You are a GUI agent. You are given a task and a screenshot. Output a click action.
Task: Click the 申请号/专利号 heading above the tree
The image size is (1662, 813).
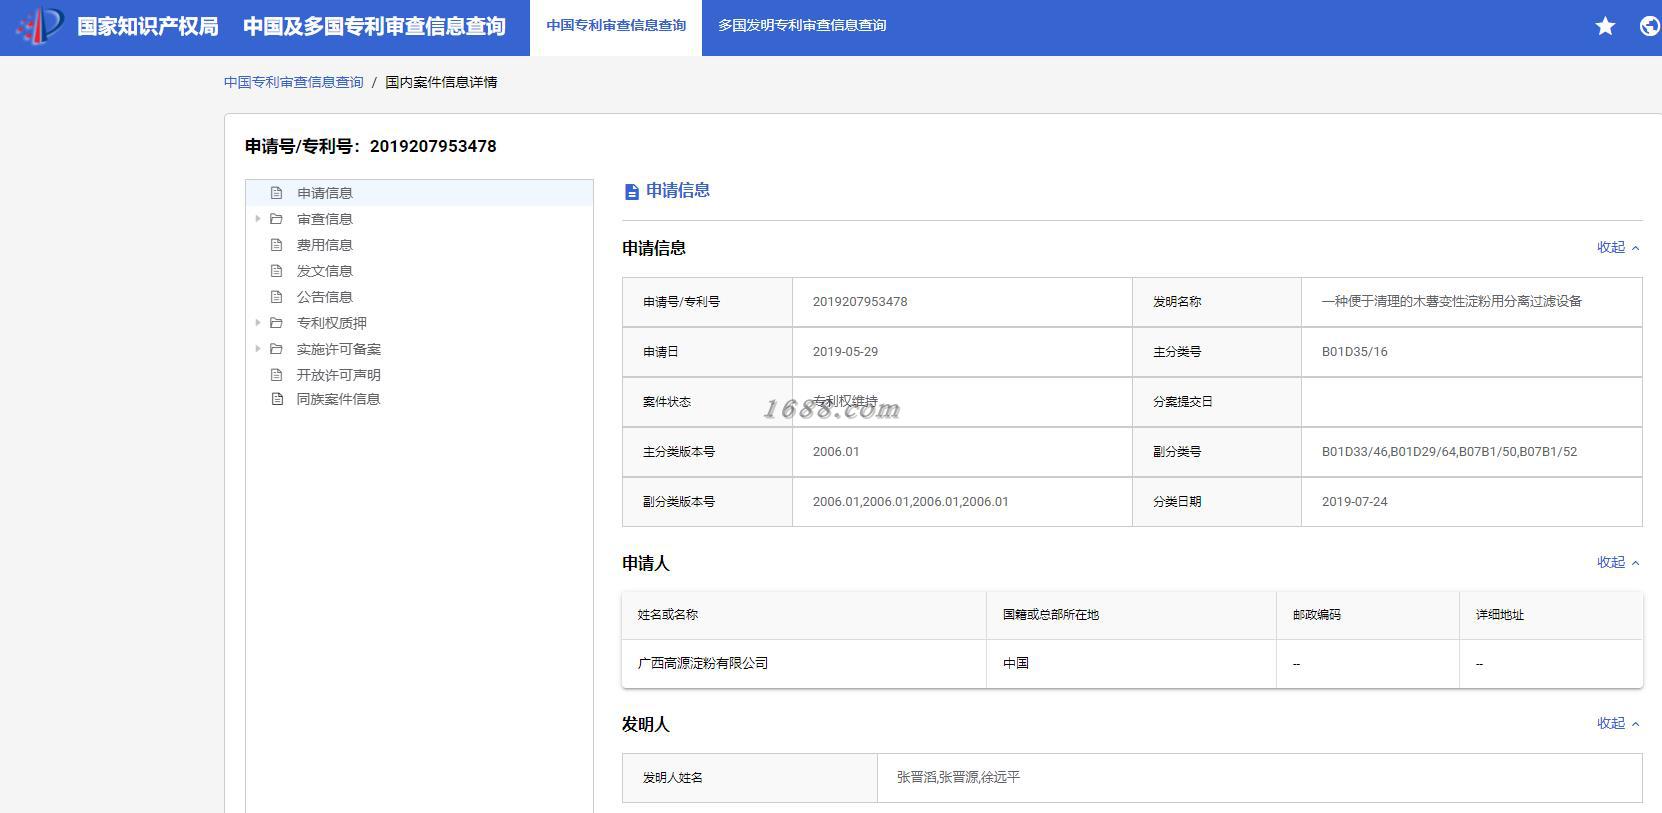click(x=370, y=146)
